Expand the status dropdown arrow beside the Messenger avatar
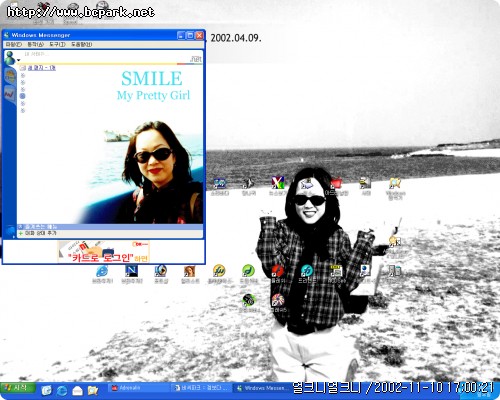 point(19,60)
